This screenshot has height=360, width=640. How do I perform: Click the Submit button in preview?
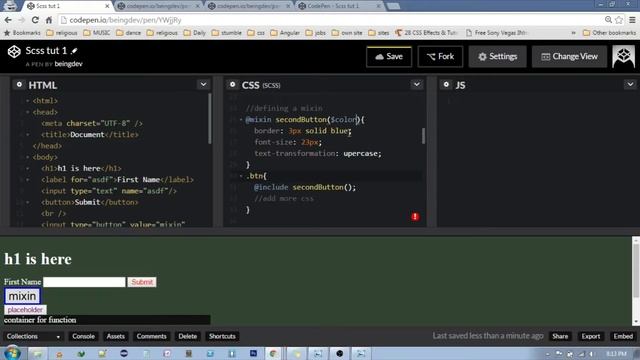pyautogui.click(x=142, y=282)
